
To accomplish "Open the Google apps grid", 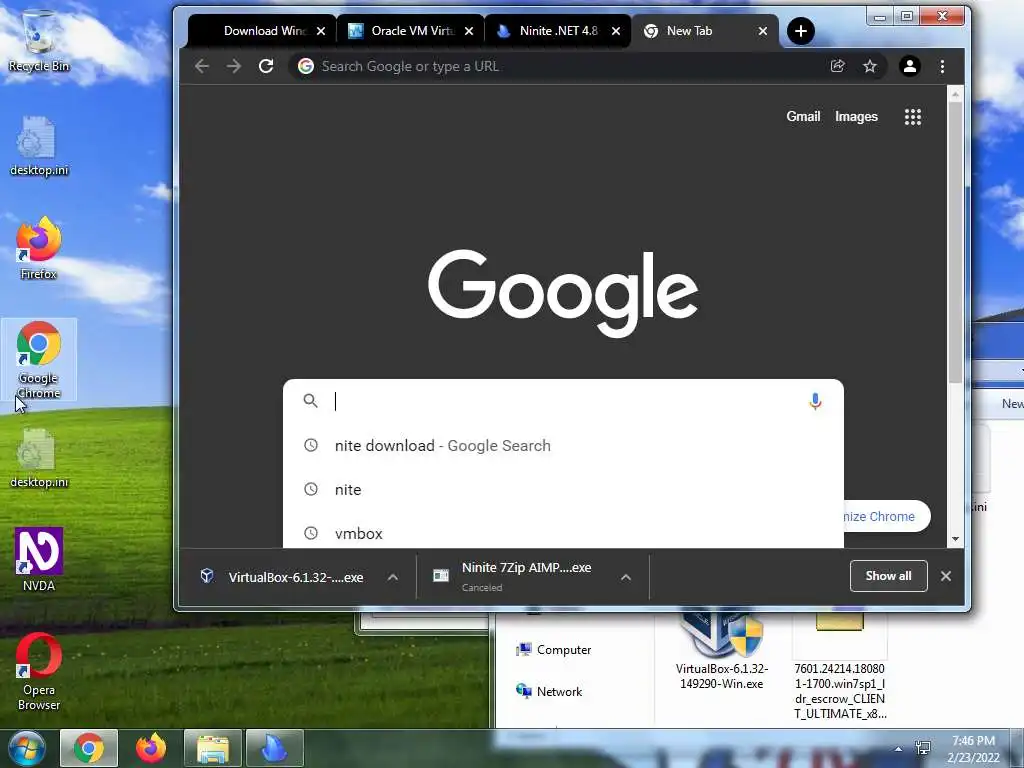I will pyautogui.click(x=913, y=117).
